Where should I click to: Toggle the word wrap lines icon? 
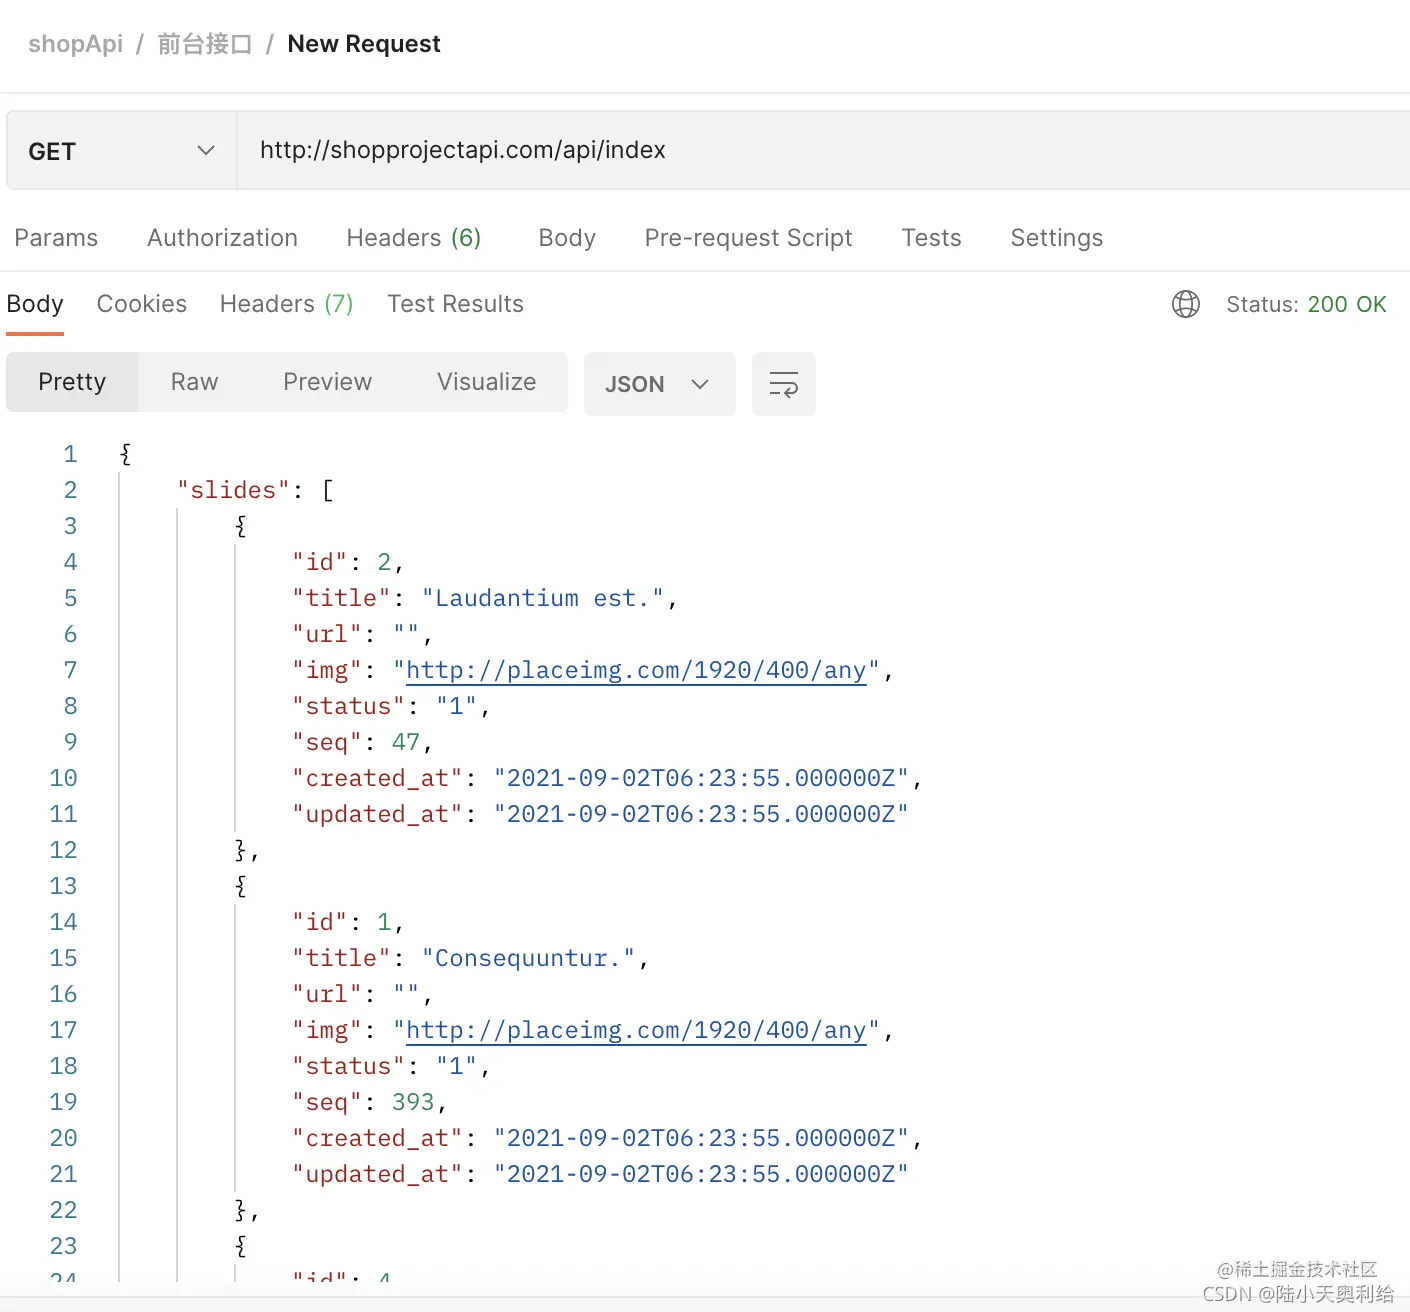(x=783, y=384)
